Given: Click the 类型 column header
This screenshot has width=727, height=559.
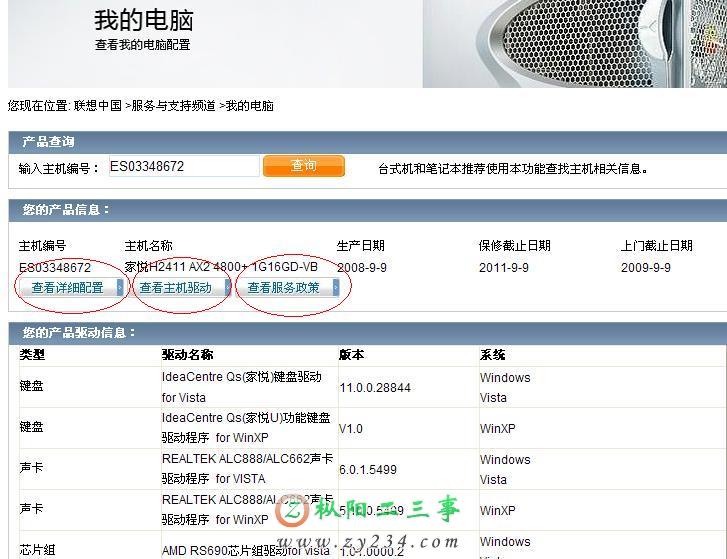Looking at the screenshot, I should tap(32, 355).
